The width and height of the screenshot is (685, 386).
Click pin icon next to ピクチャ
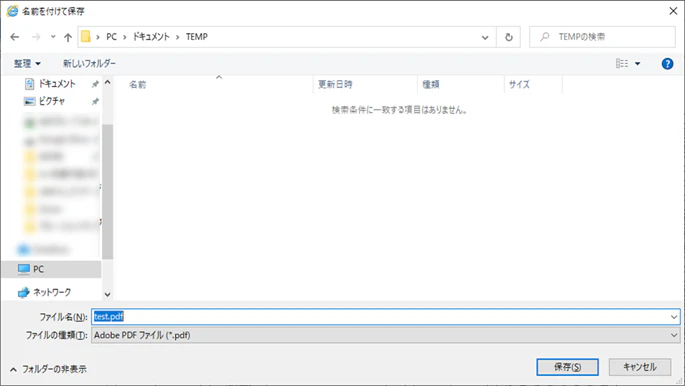(x=95, y=101)
